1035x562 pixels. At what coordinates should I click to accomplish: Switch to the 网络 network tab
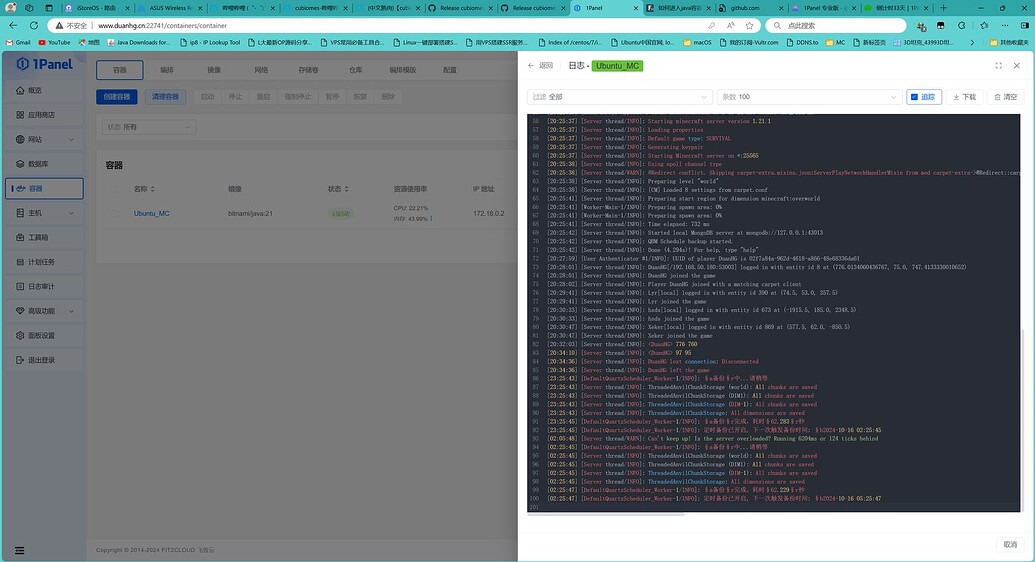(261, 71)
